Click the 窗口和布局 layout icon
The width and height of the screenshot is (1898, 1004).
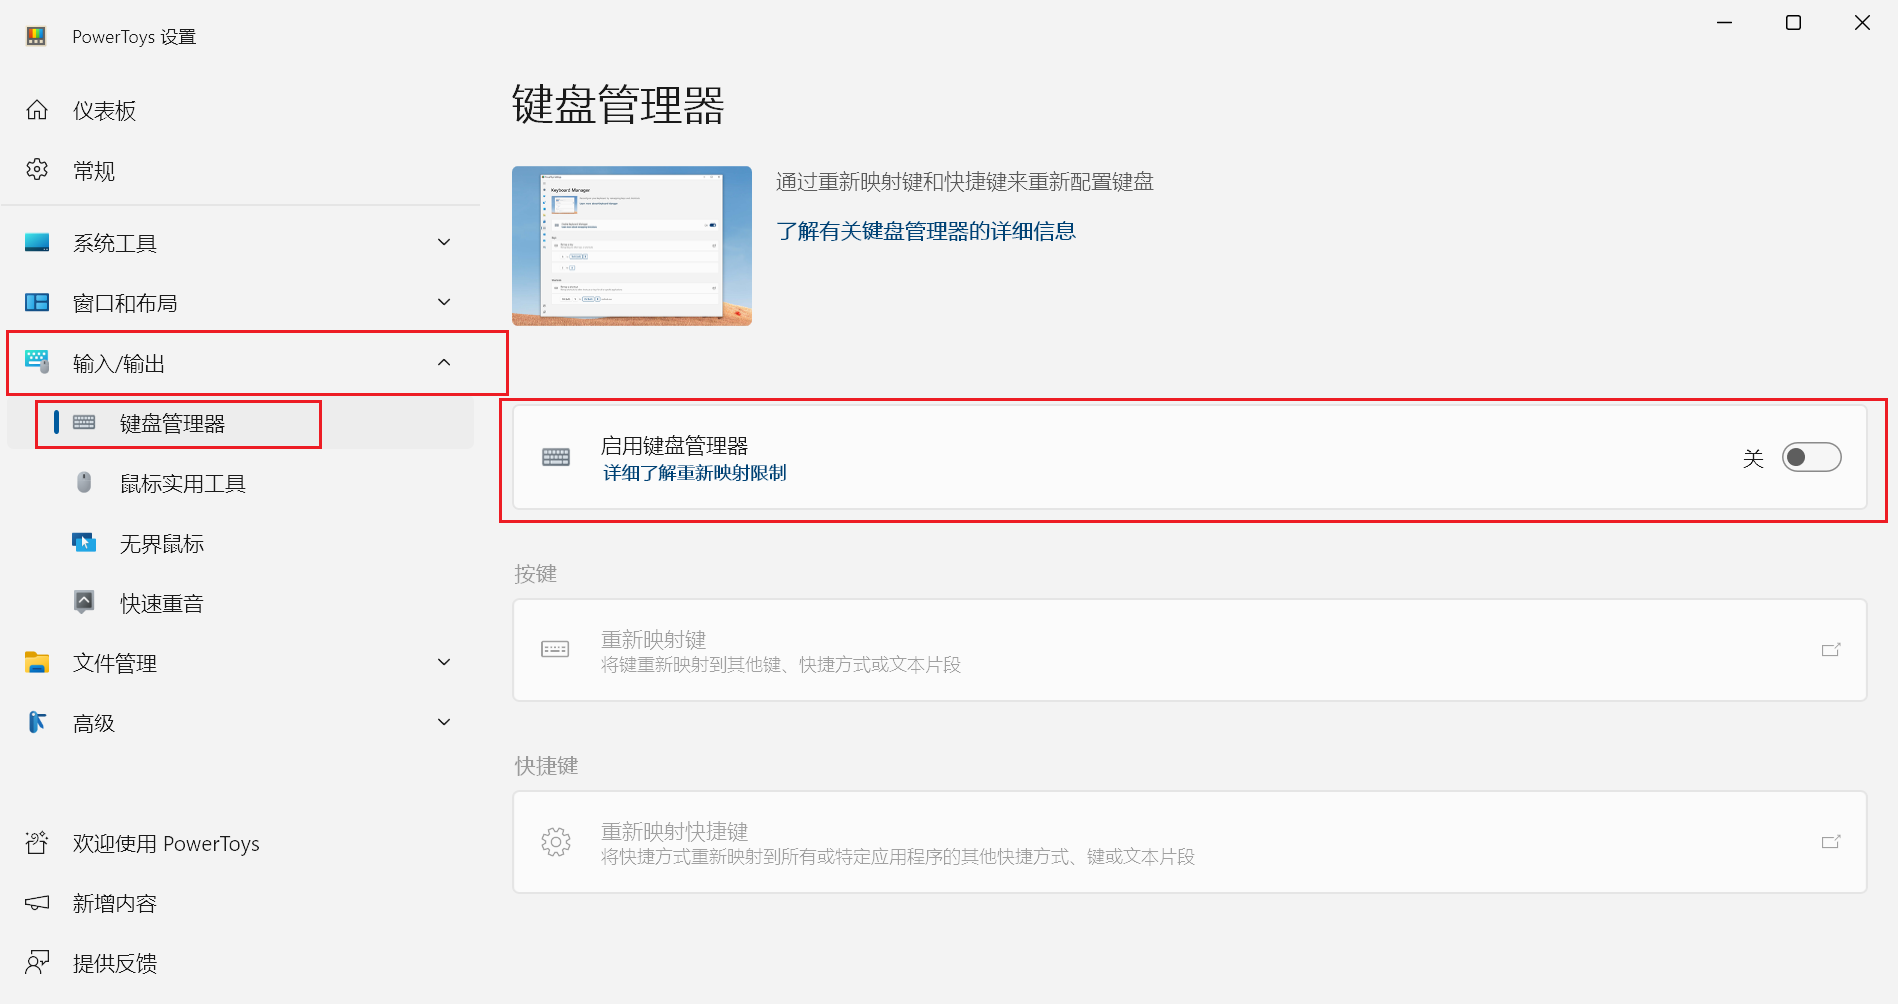tap(37, 302)
